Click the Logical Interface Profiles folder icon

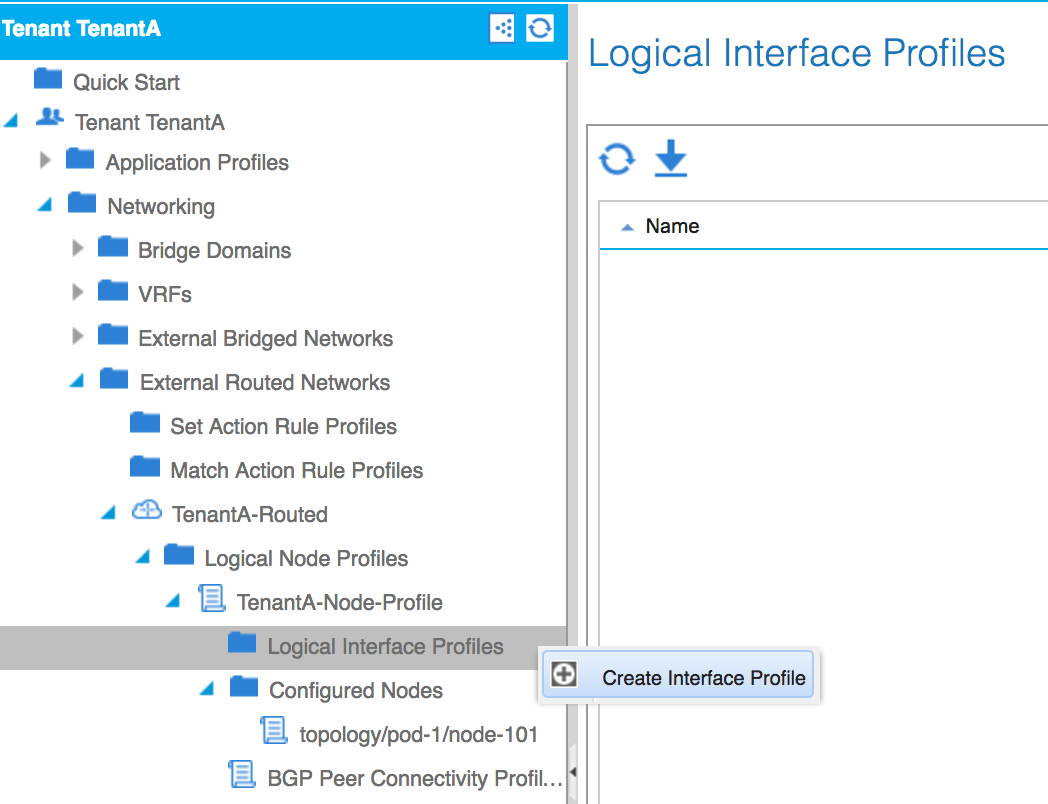click(242, 642)
